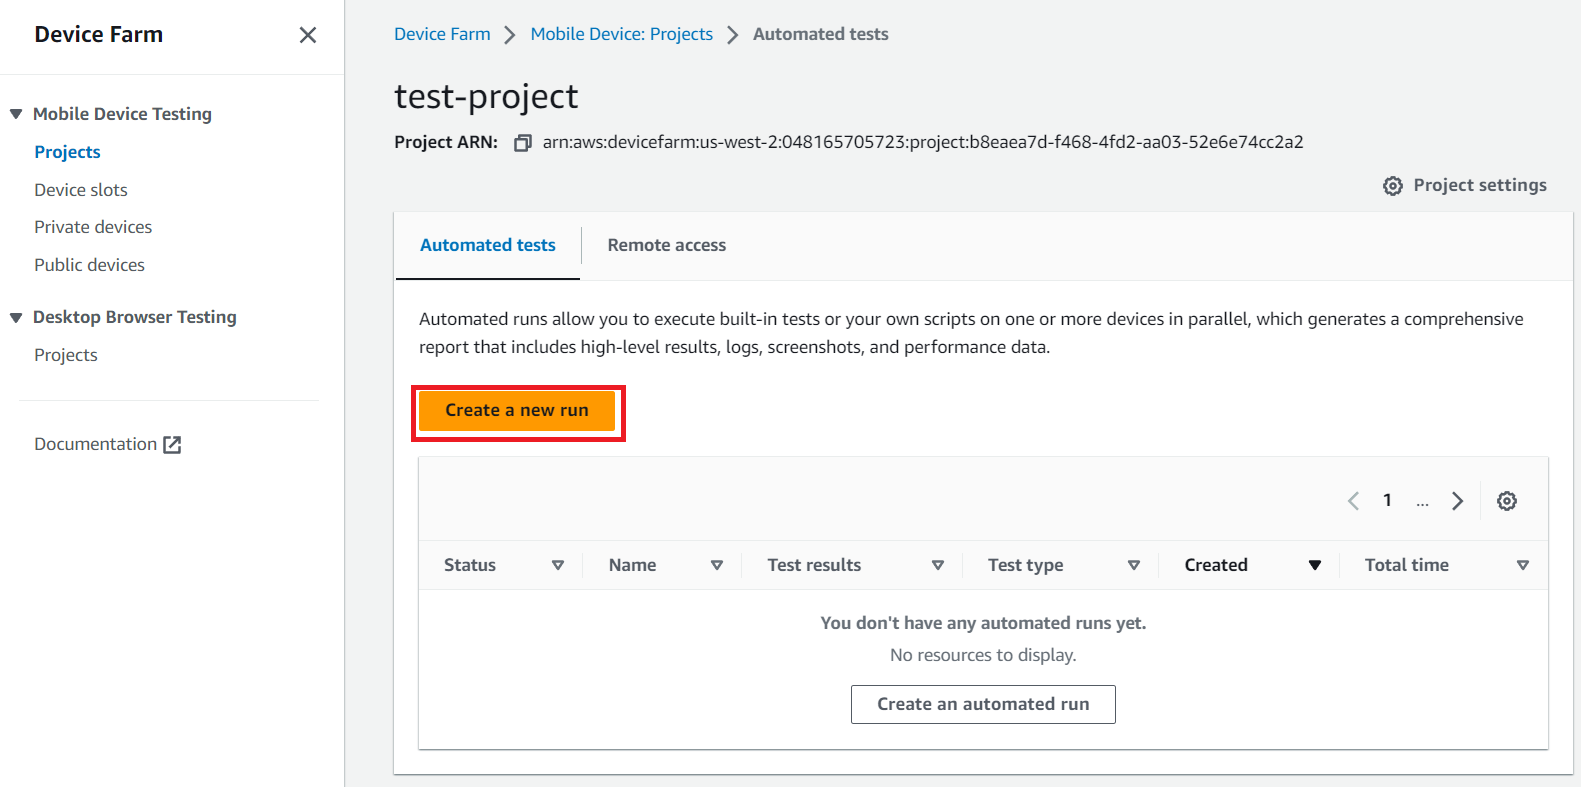Sort runs by Created column
This screenshot has height=787, width=1581.
(1314, 565)
